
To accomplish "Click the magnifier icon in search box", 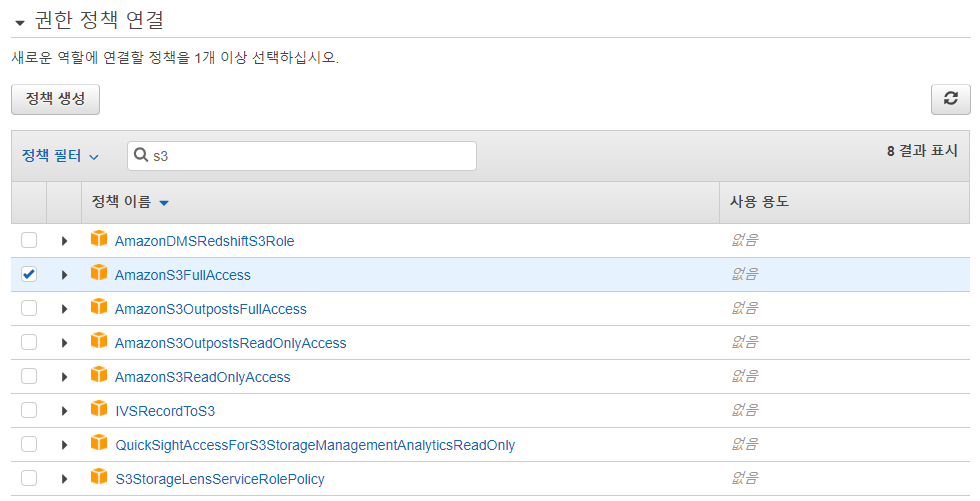I will [141, 155].
